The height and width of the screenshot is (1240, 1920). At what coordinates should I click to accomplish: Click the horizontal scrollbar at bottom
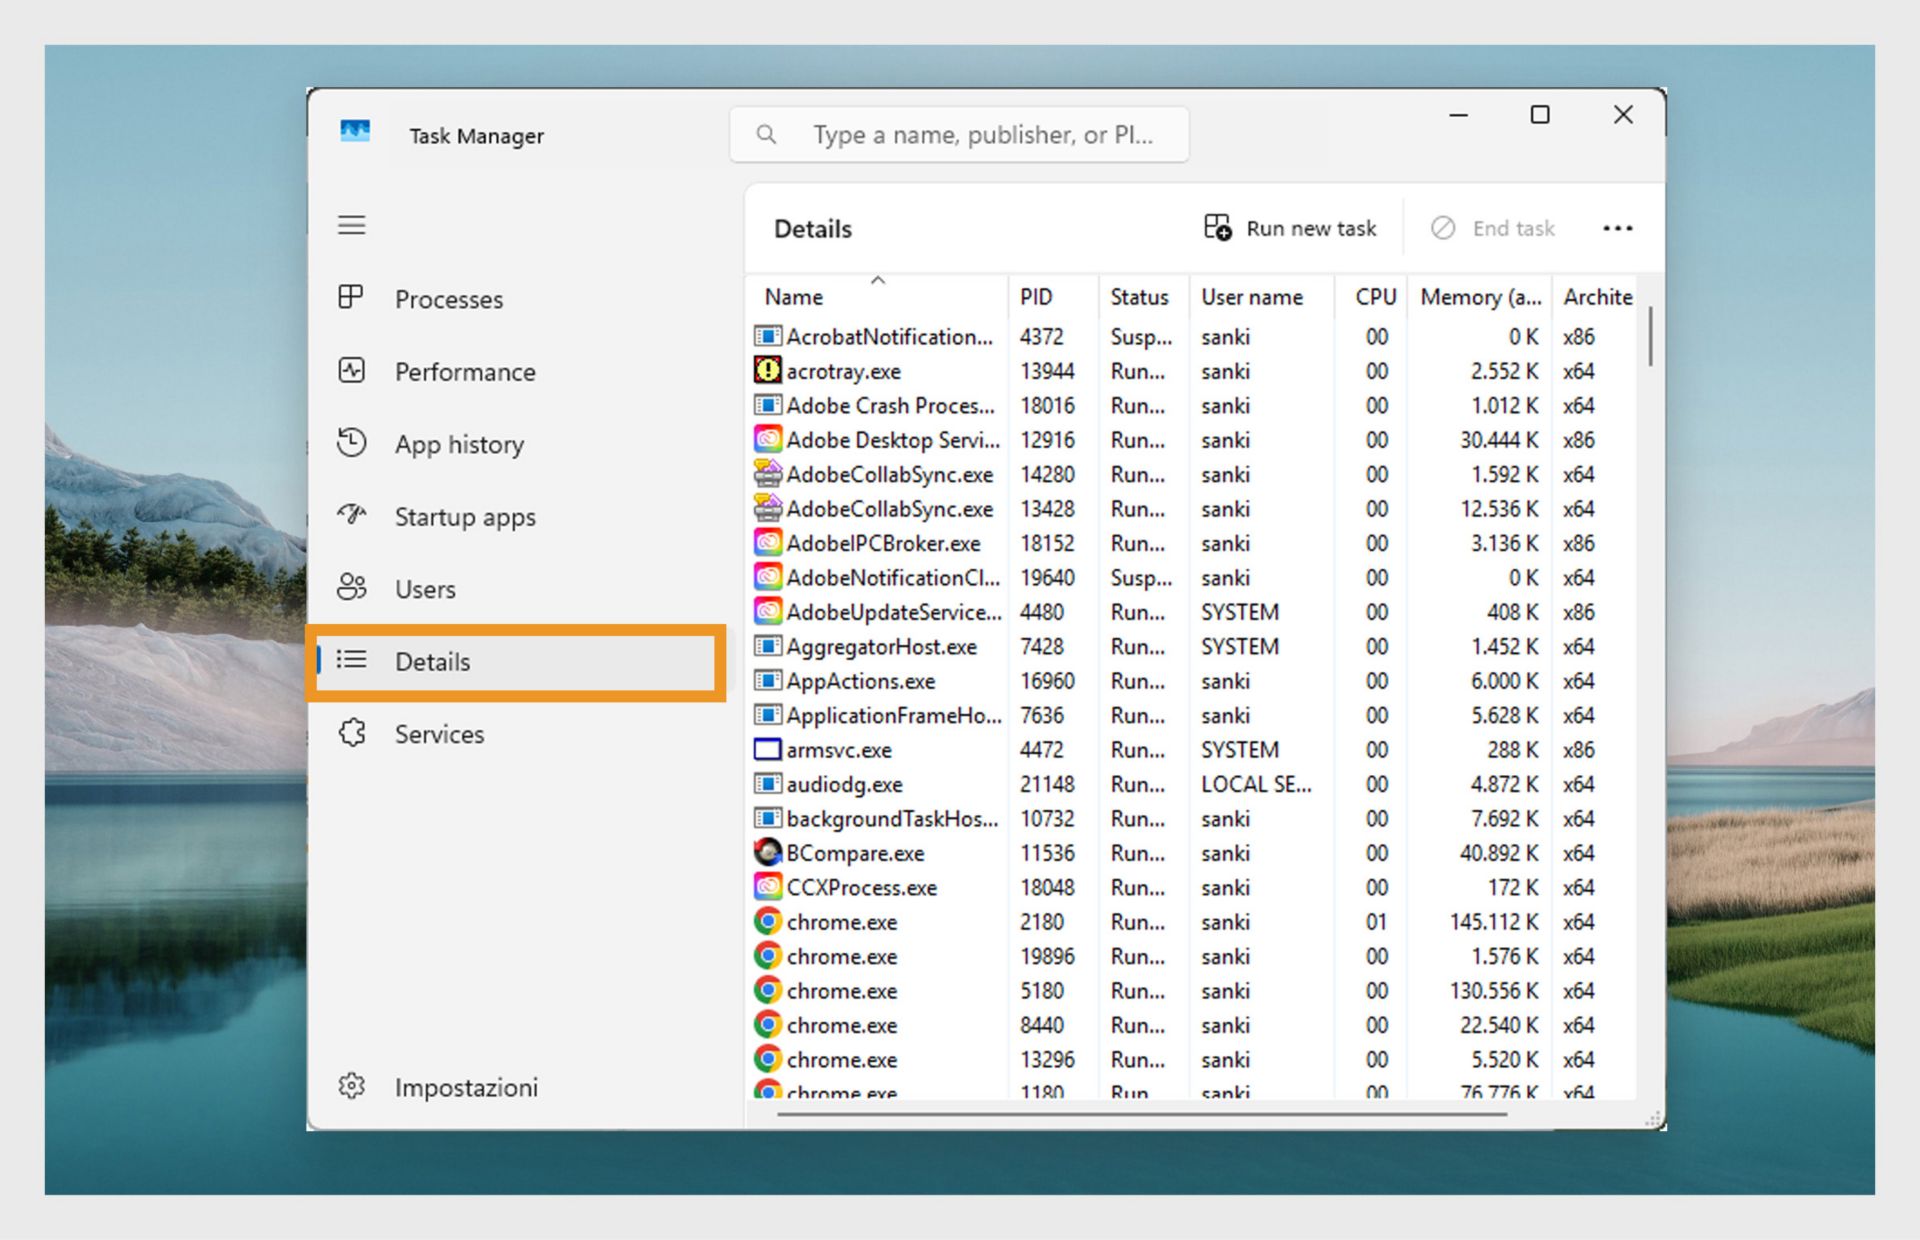1141,1113
